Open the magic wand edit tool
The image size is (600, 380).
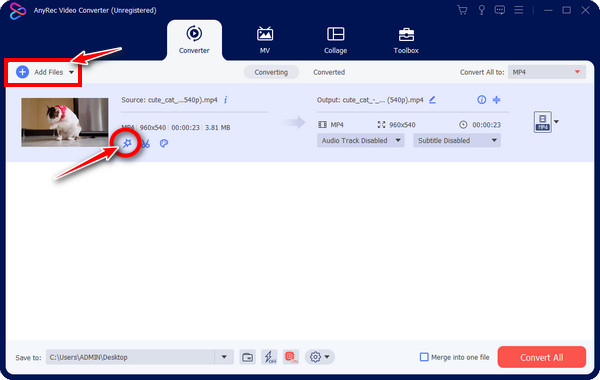[127, 143]
